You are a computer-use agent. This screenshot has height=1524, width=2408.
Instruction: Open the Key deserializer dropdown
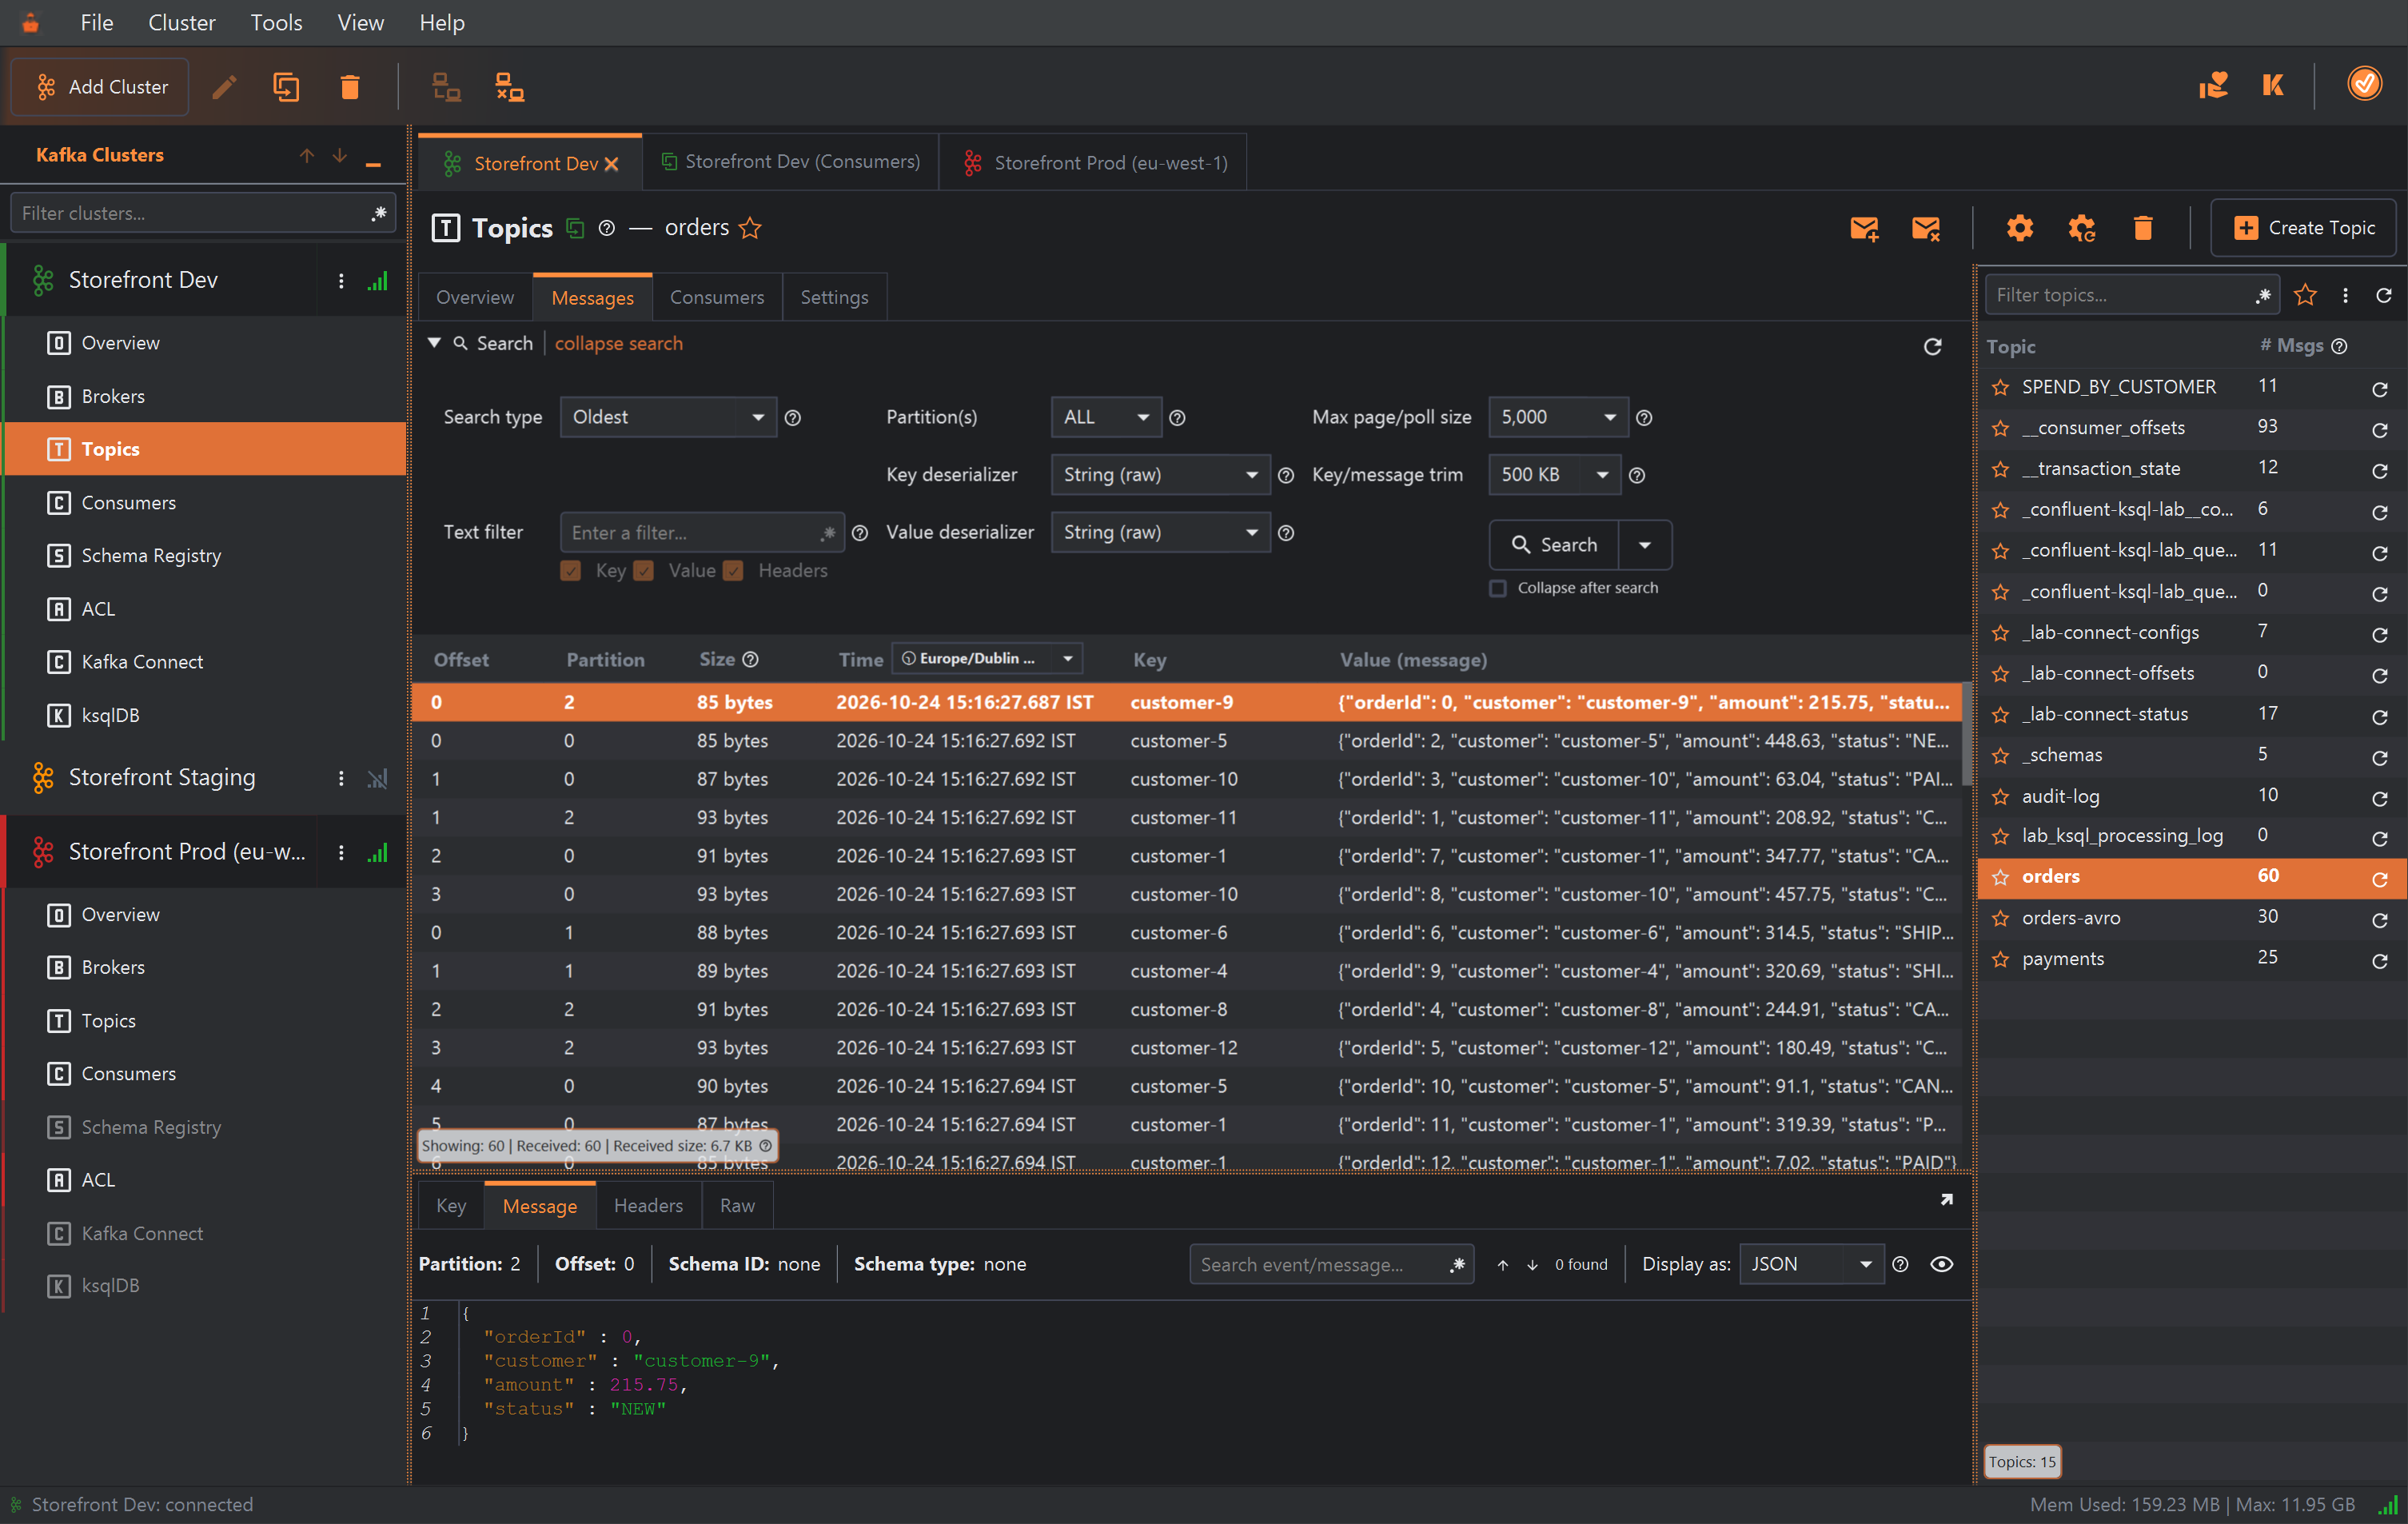click(x=1160, y=474)
